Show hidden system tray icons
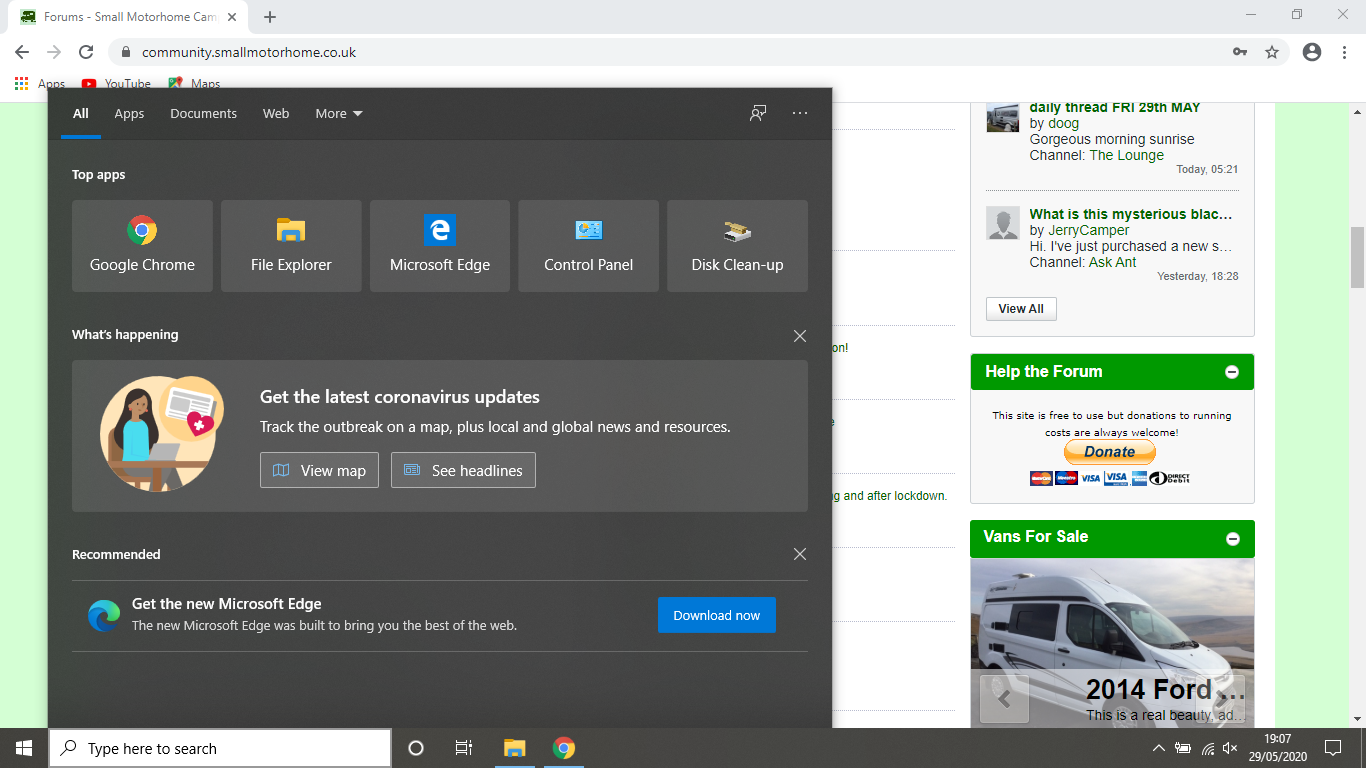The image size is (1366, 768). tap(1158, 748)
